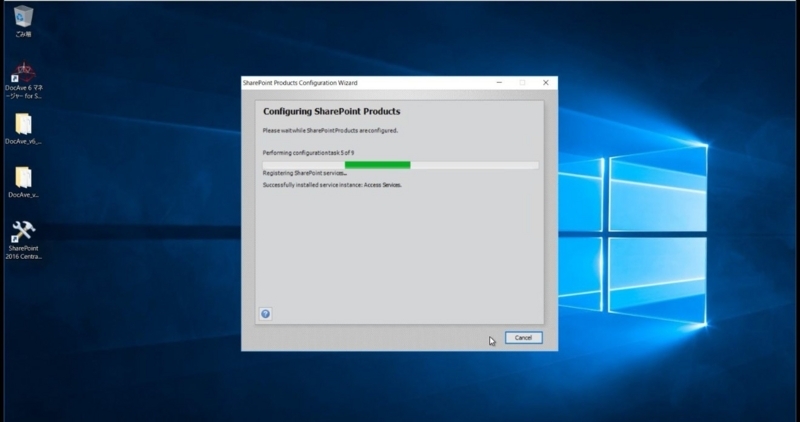
Task: Click 'Performing configuration task 5 of 9' text
Action: pos(308,153)
